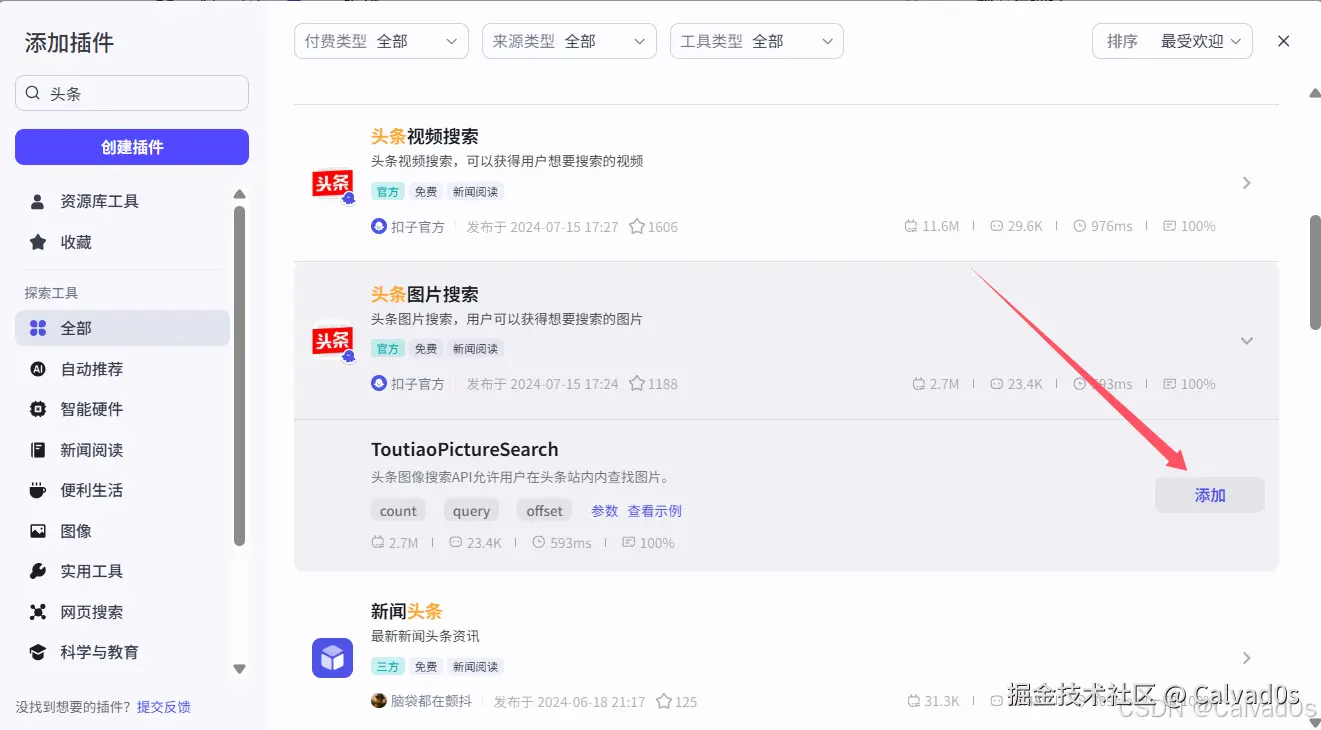Click the 科学与教育 graduation cap icon

38,652
